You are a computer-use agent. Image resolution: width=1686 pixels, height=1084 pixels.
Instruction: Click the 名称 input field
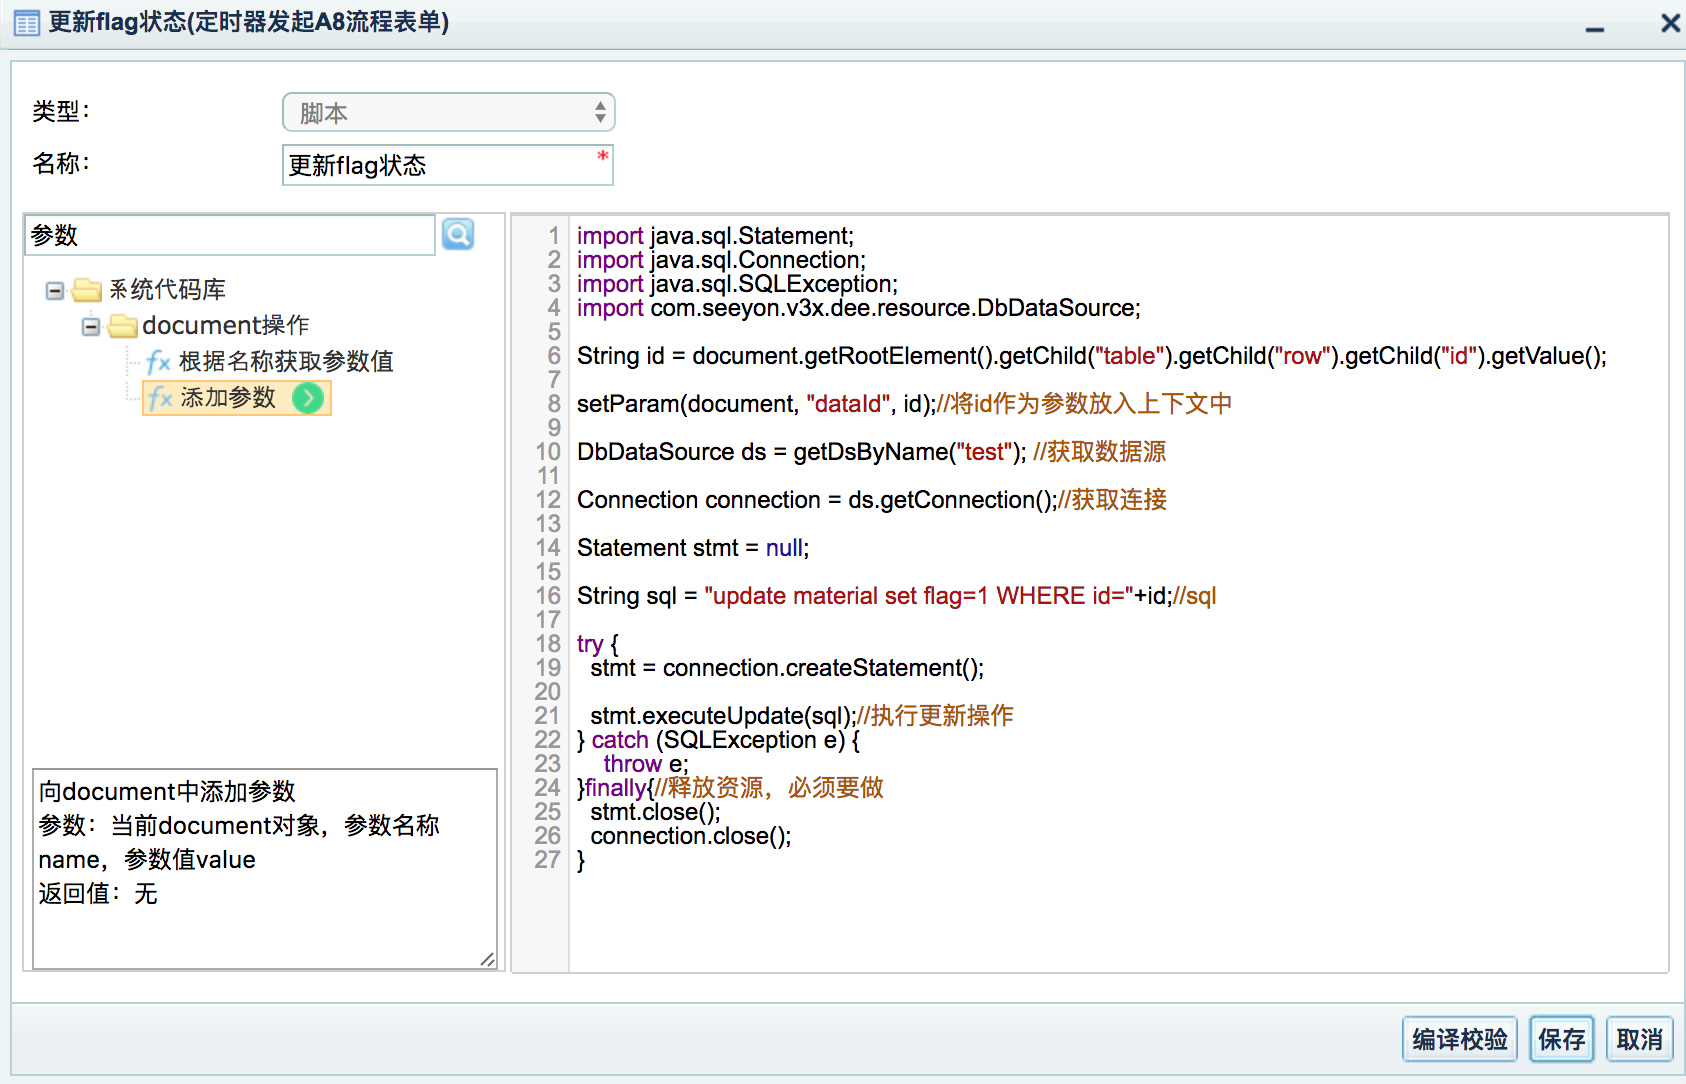click(x=440, y=165)
